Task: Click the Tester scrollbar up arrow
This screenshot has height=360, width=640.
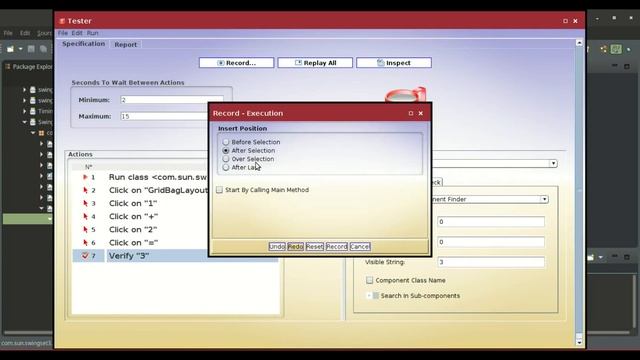Action: click(x=579, y=43)
